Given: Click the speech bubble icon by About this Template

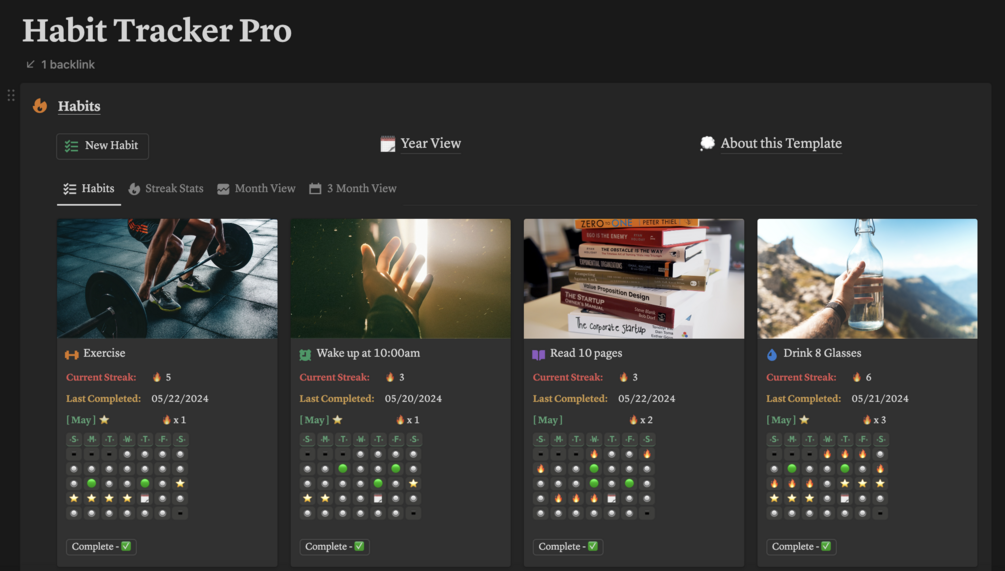Looking at the screenshot, I should 707,144.
